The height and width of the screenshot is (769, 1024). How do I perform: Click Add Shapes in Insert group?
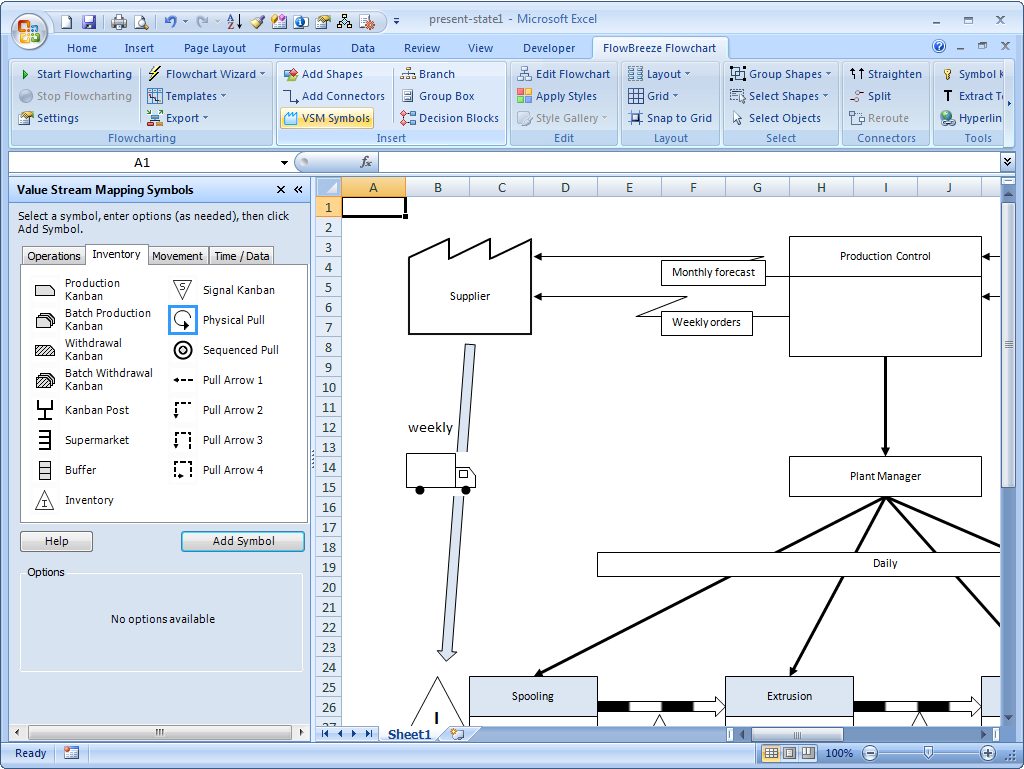coord(323,74)
